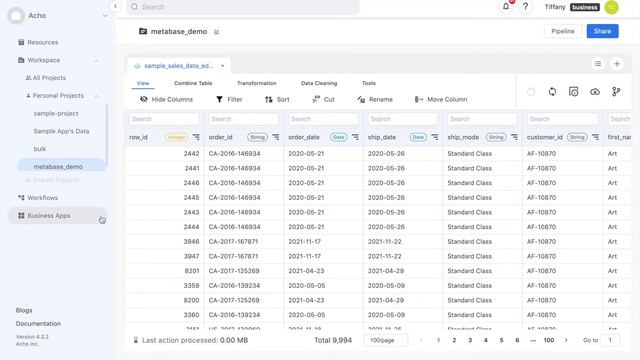This screenshot has height=360, width=640.
Task: Switch to the Tools tab
Action: tap(369, 83)
